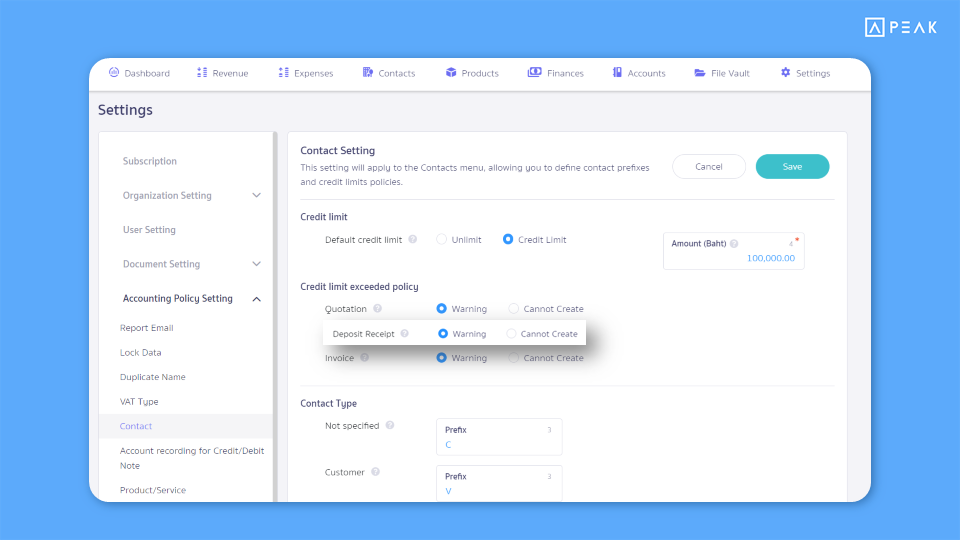Open Report Email setting
960x540 pixels.
147,328
